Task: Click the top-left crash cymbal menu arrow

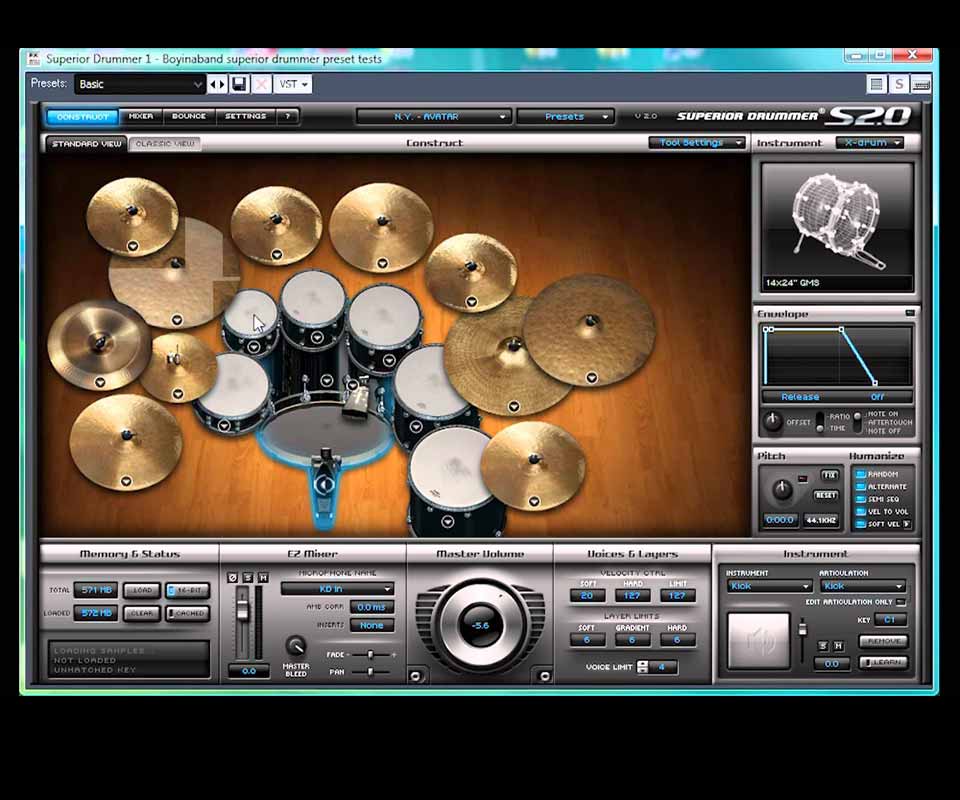Action: [133, 246]
